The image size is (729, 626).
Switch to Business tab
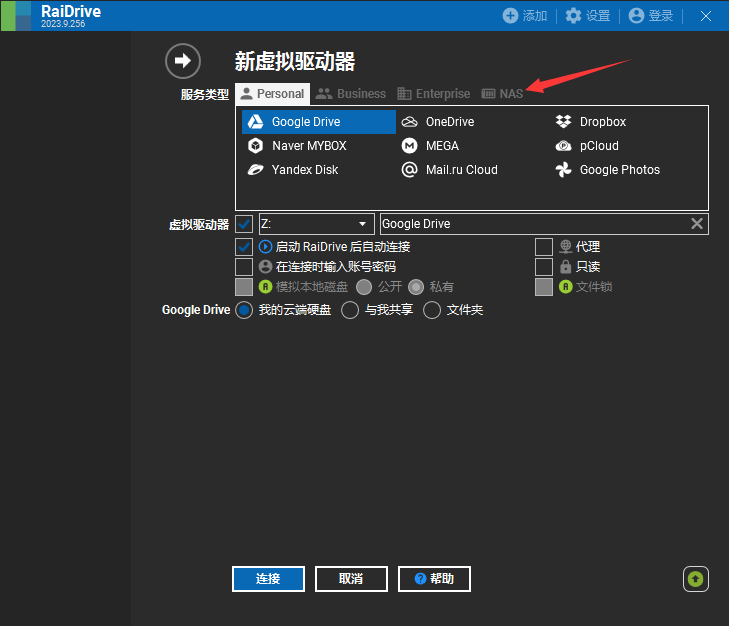(x=351, y=94)
